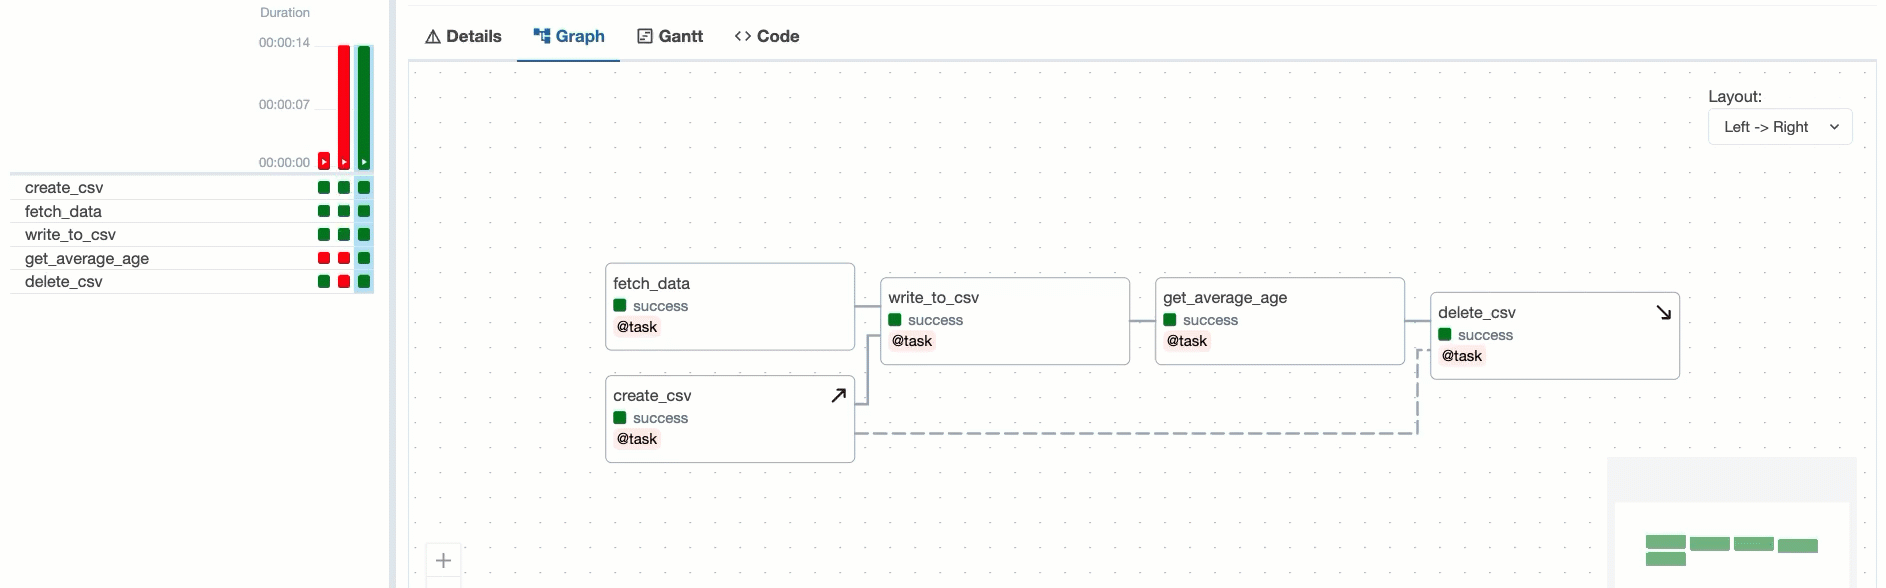1886x588 pixels.
Task: Switch to the Details tab
Action: 463,36
